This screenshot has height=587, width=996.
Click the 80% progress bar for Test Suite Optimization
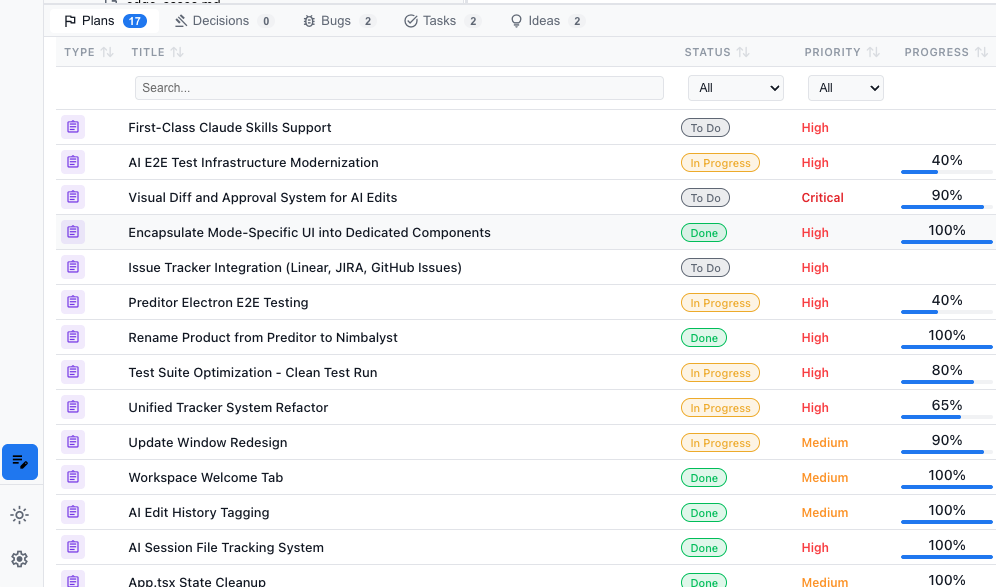[946, 381]
